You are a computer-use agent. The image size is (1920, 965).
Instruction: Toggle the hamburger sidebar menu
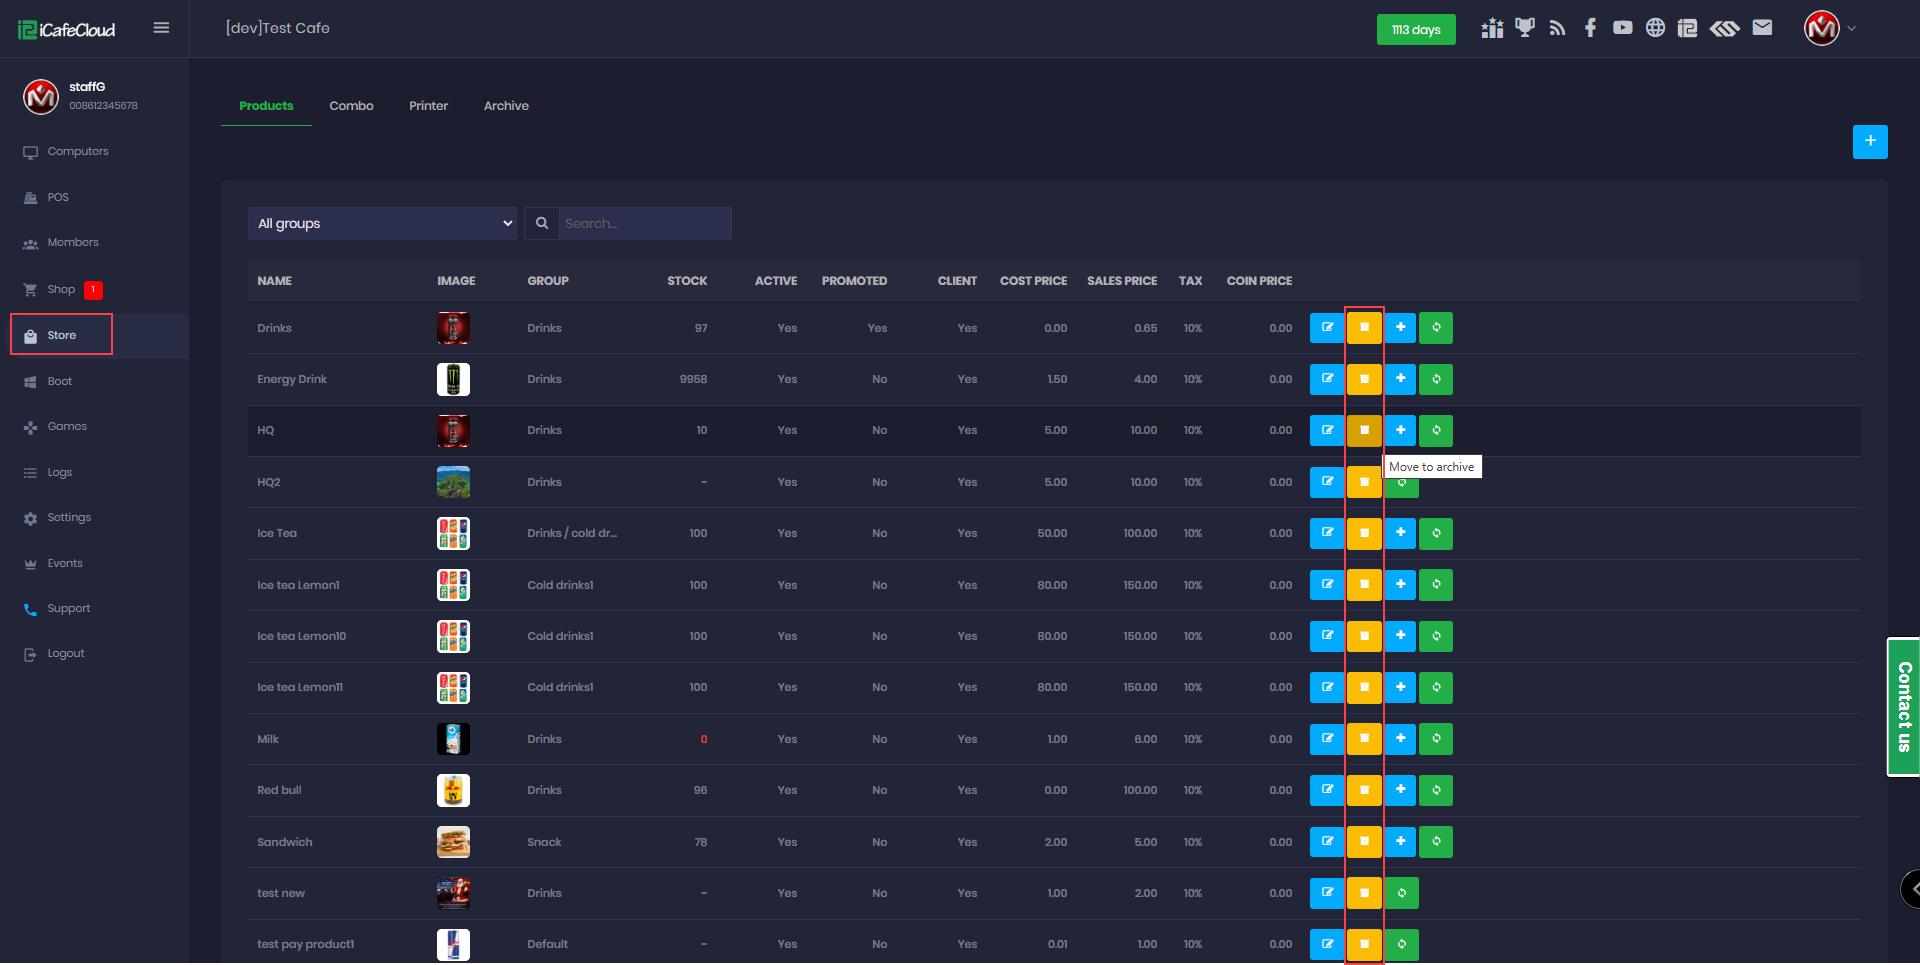pyautogui.click(x=161, y=28)
